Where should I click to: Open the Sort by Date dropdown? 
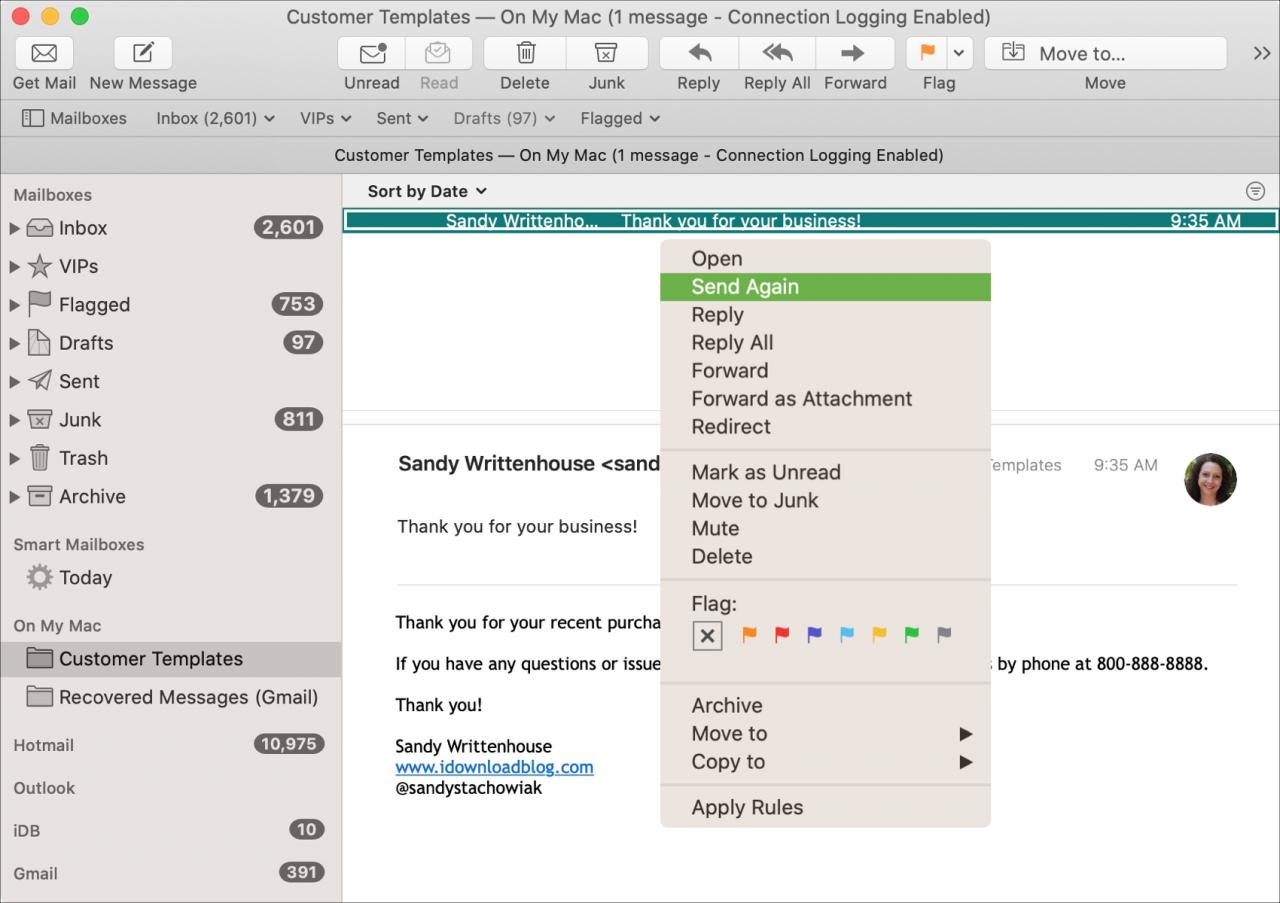(427, 191)
